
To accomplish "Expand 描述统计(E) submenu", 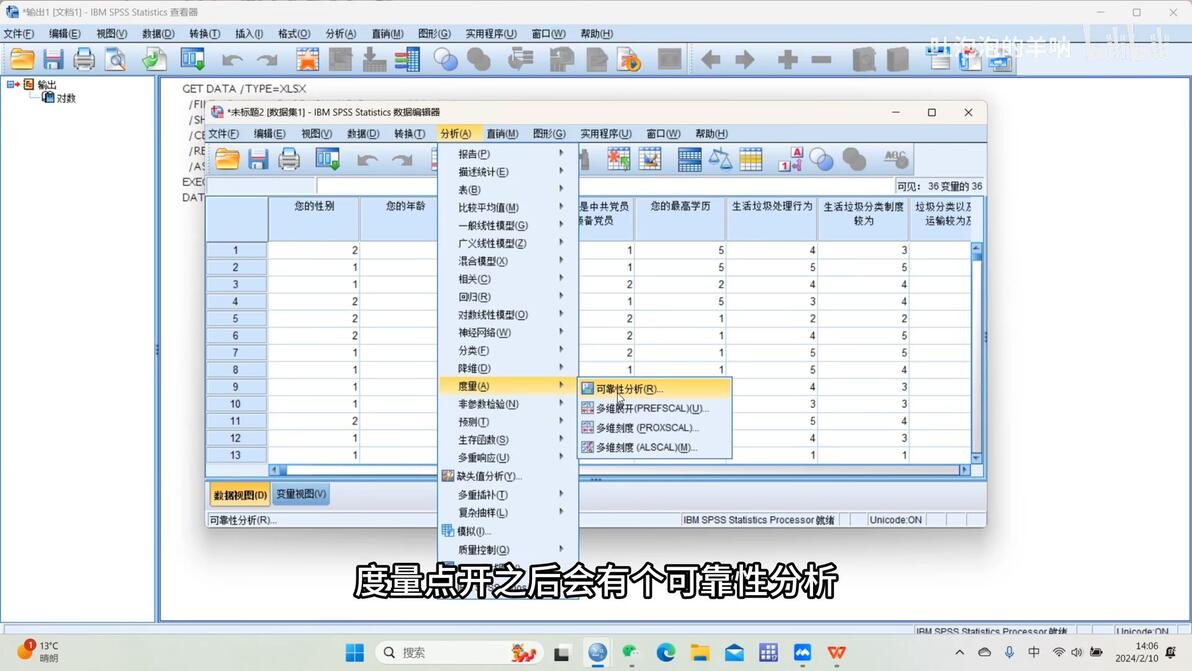I will [x=508, y=172].
